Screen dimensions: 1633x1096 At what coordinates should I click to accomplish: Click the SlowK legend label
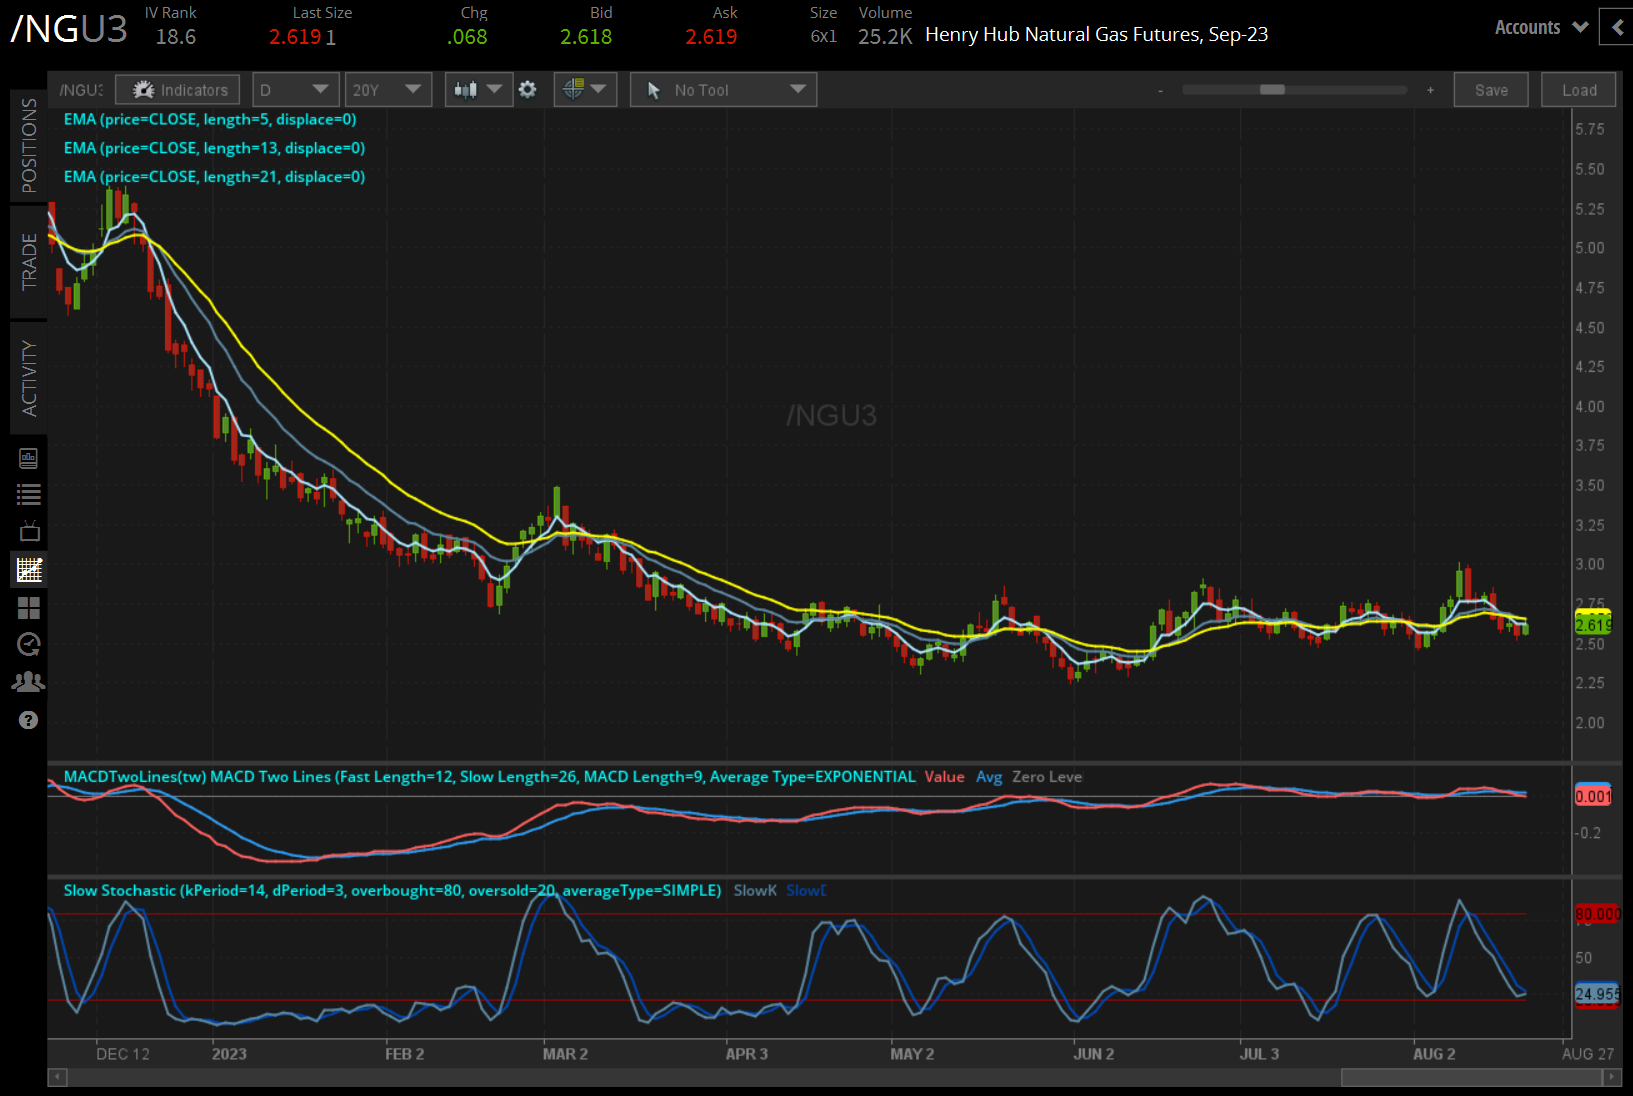point(755,891)
